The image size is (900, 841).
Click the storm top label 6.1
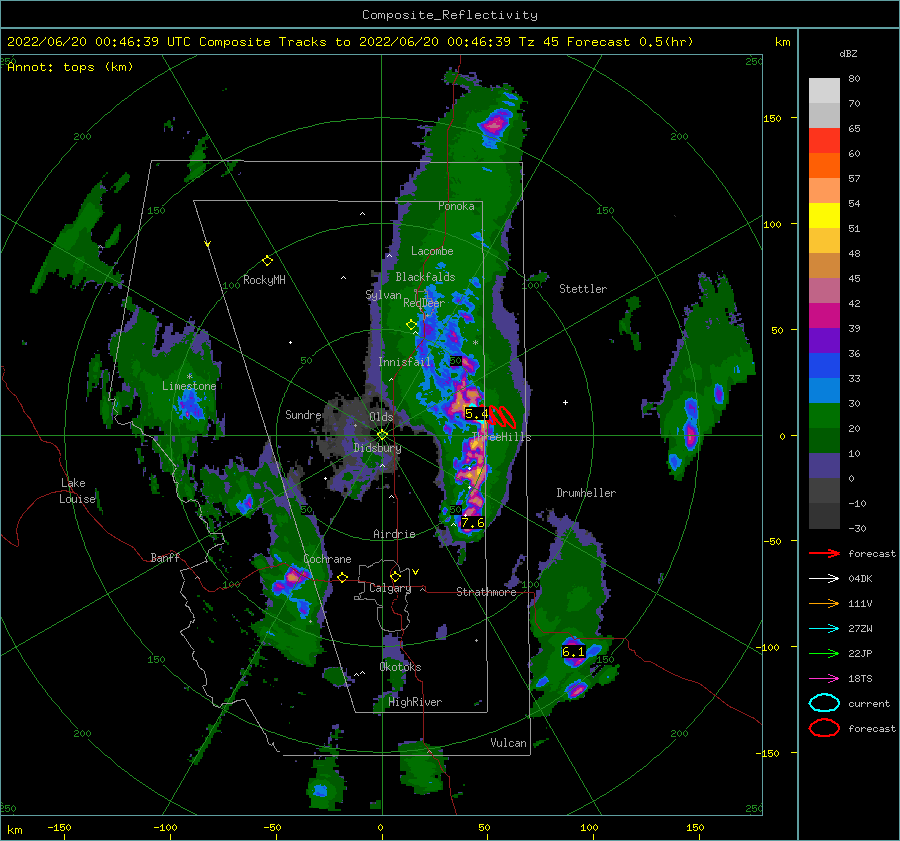coord(573,652)
